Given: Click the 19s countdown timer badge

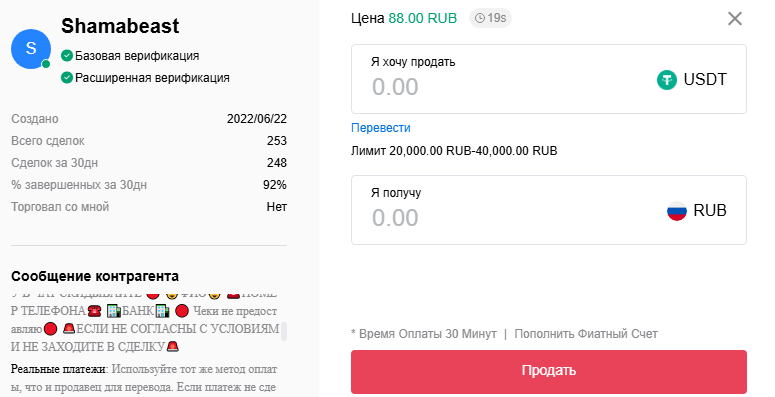Looking at the screenshot, I should coord(490,18).
